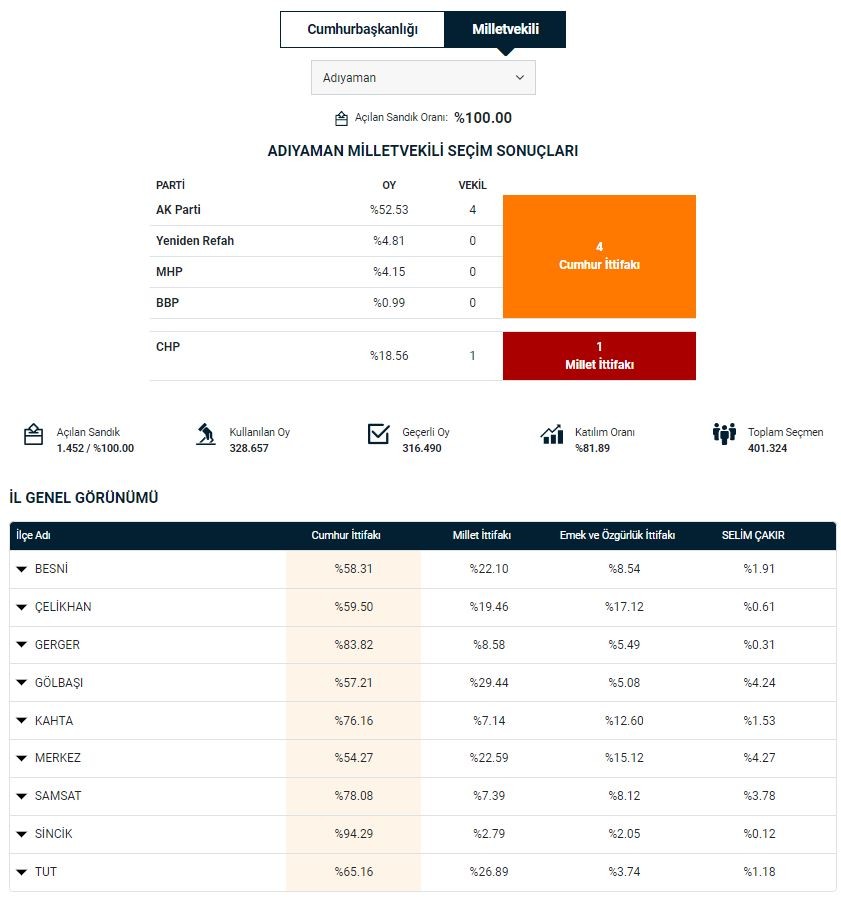Viewport: 841px width, 901px height.
Task: Click the Açılan Sandık ballot box icon
Action: (x=34, y=434)
